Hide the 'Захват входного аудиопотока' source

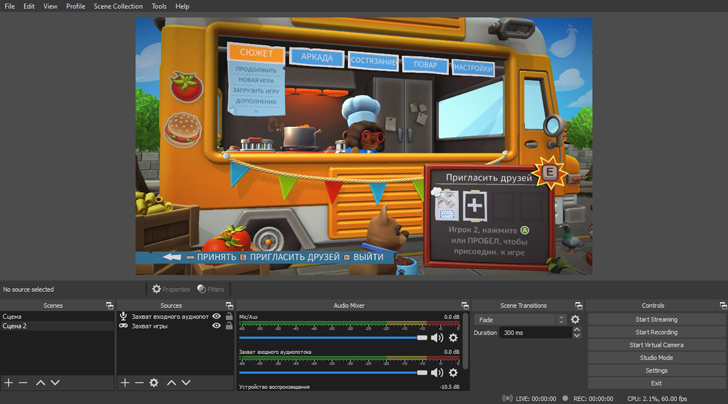point(216,316)
